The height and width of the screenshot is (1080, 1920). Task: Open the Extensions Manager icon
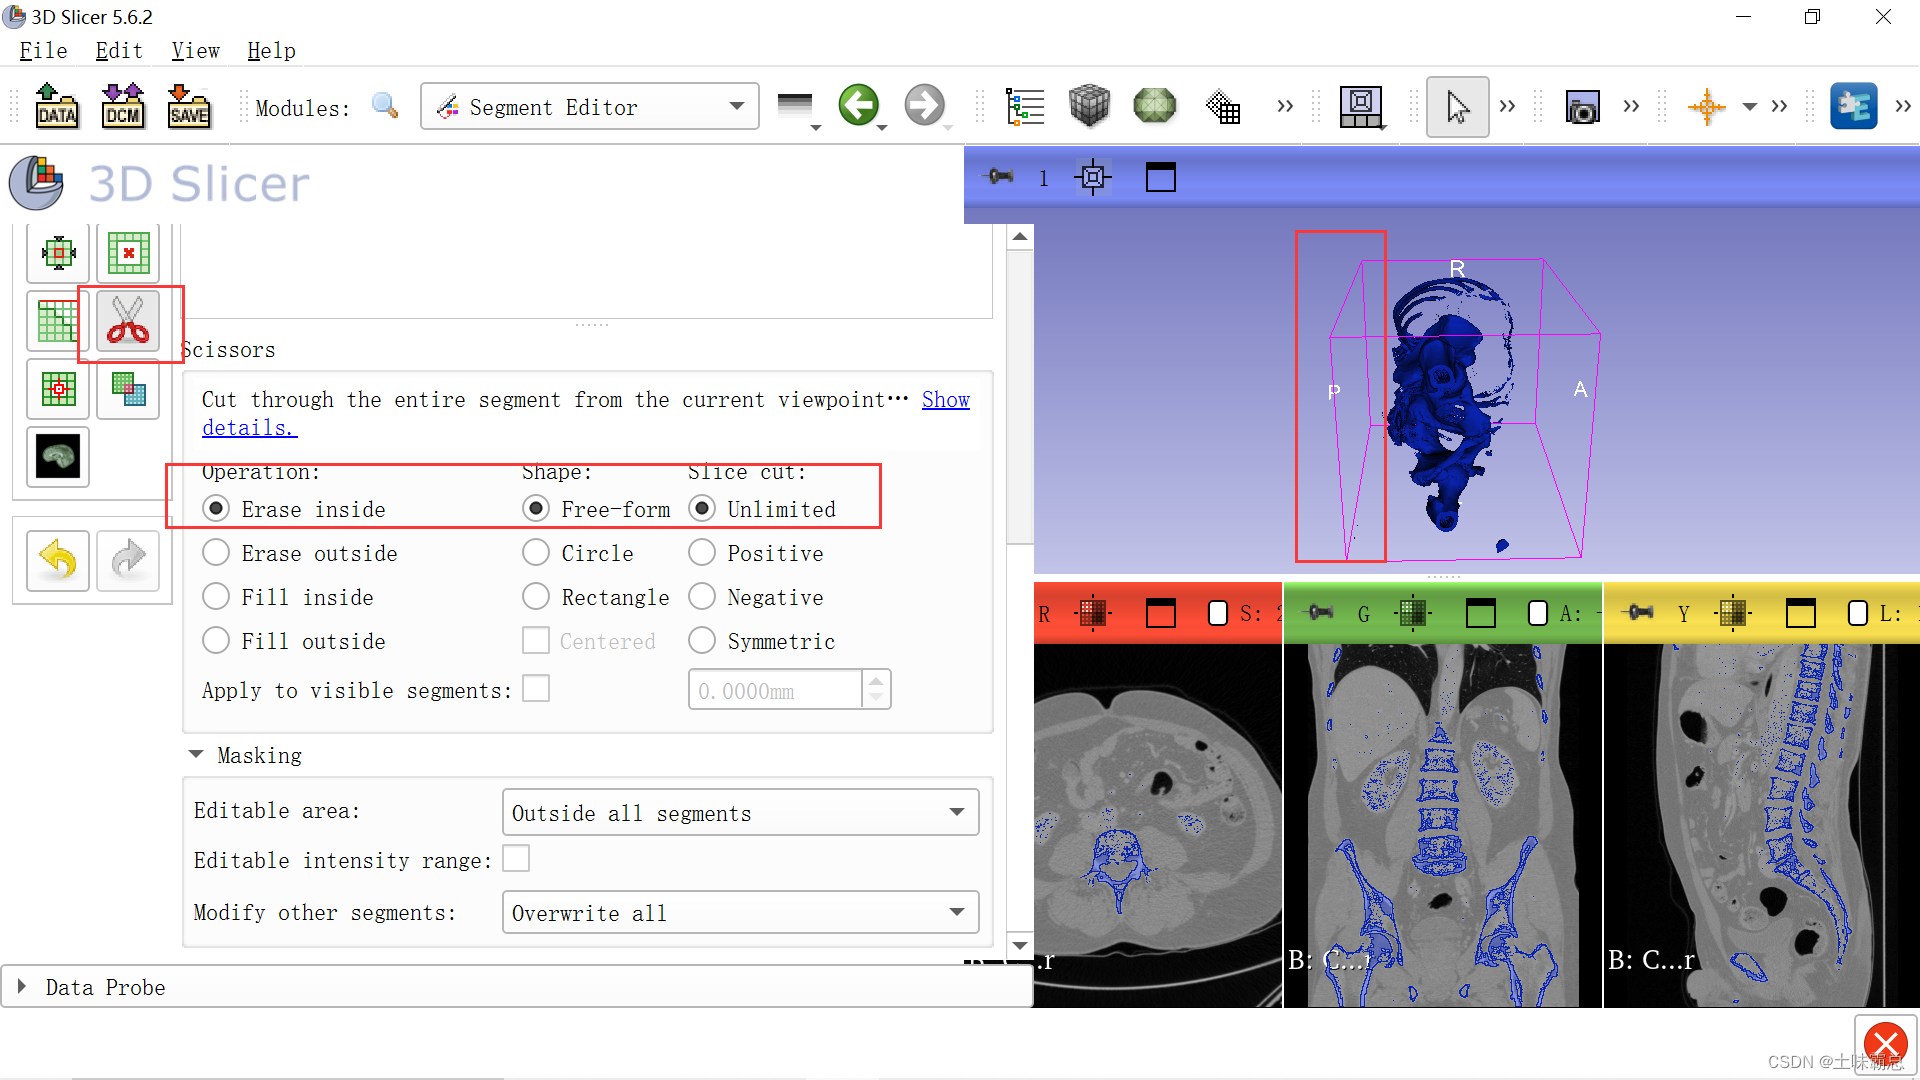coord(1853,106)
